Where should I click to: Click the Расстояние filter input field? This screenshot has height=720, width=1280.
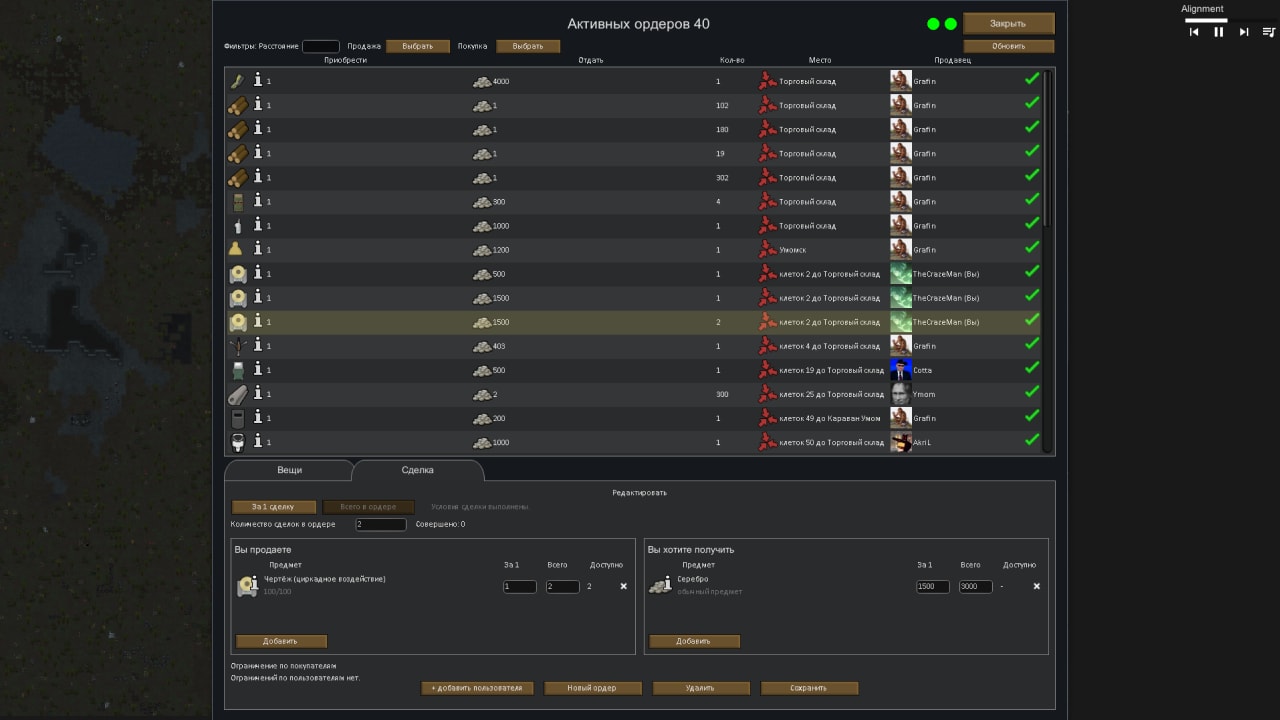click(321, 46)
